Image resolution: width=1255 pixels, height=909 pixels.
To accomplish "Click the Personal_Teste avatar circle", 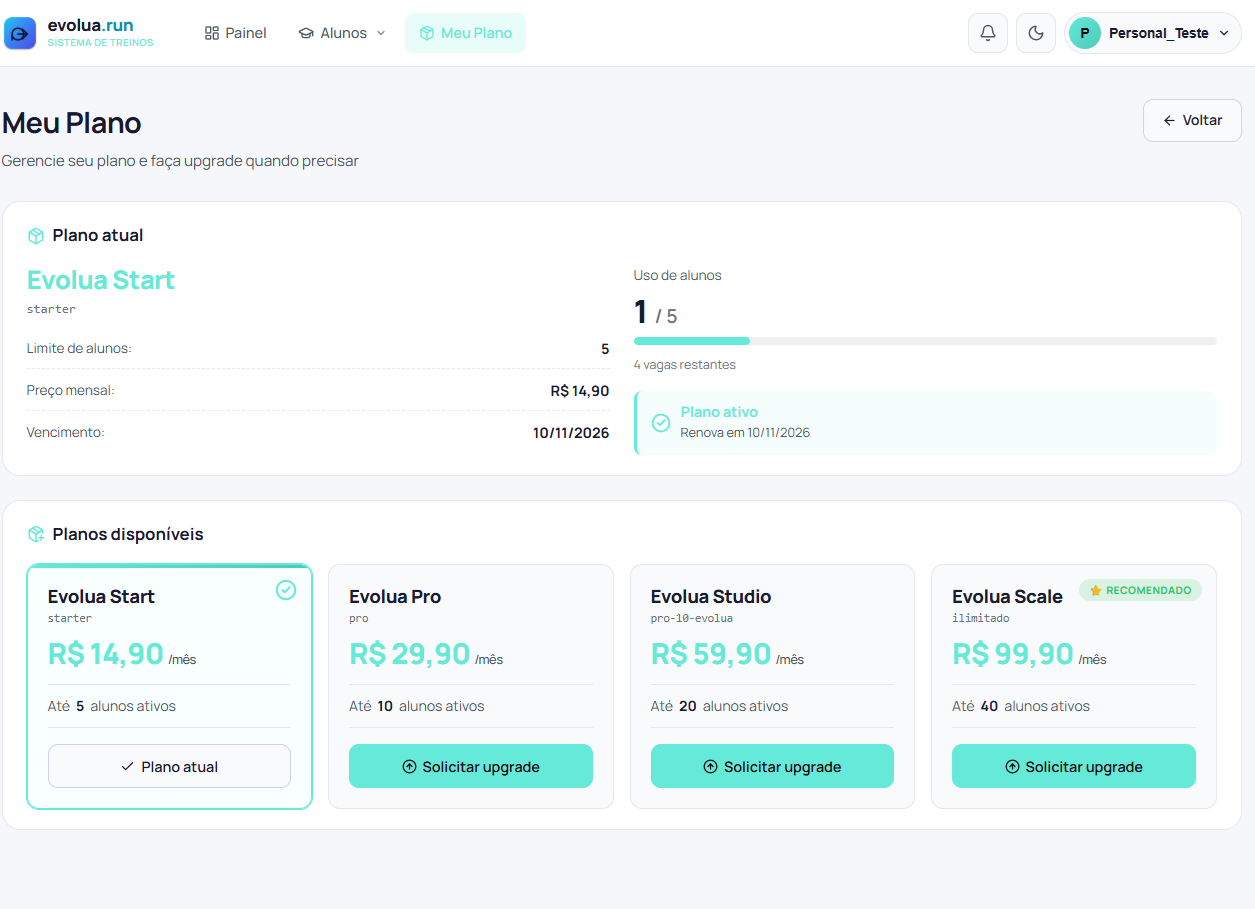I will [x=1085, y=33].
